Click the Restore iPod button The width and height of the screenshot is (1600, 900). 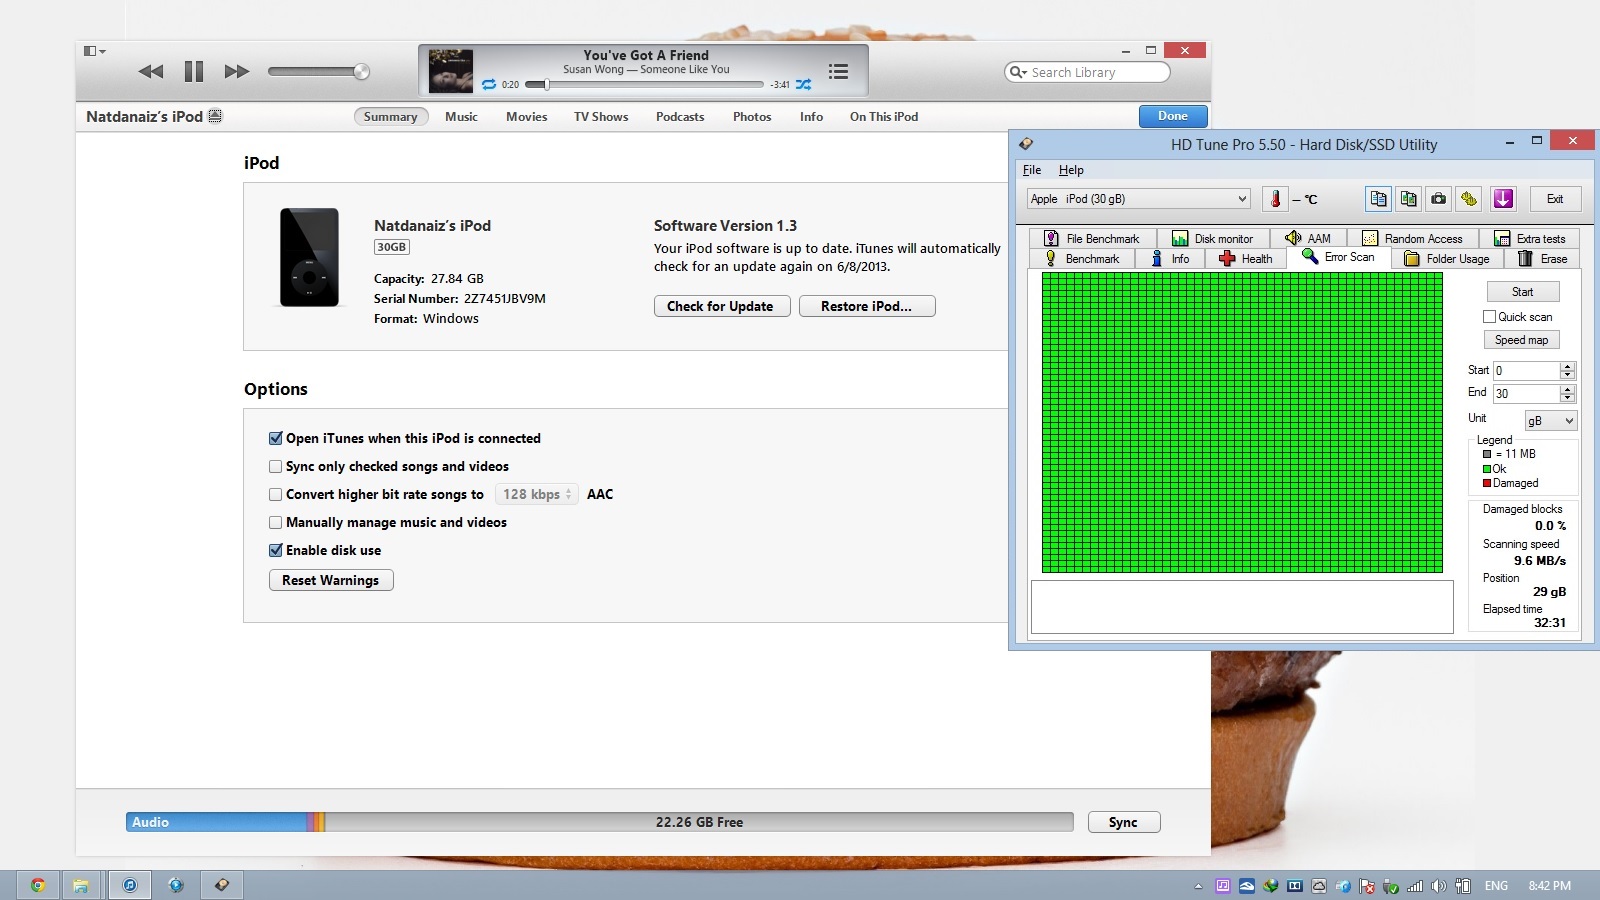866,306
